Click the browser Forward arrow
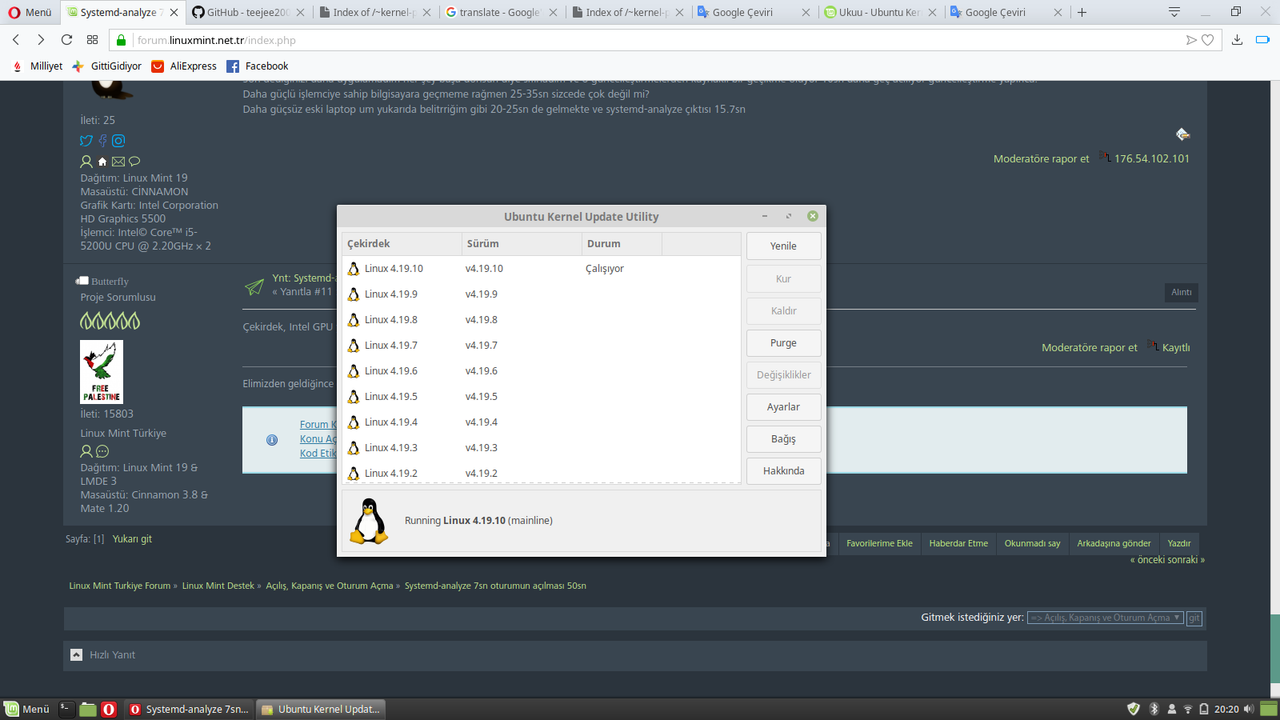Image resolution: width=1280 pixels, height=720 pixels. [41, 40]
